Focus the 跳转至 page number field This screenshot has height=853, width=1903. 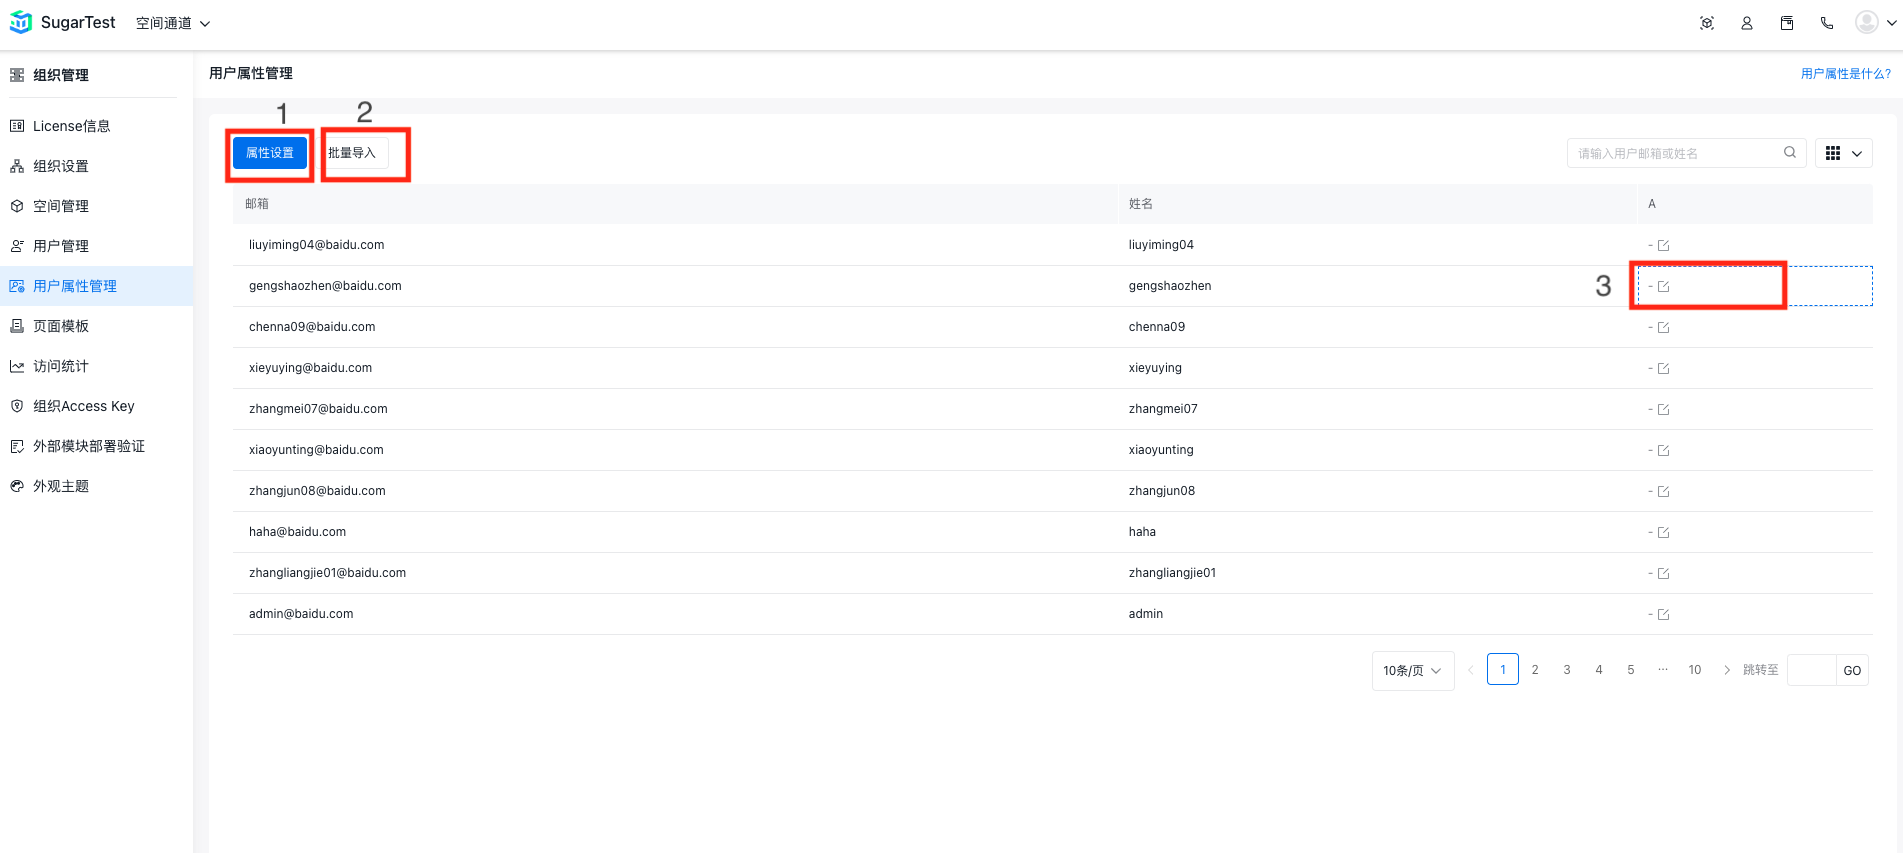pos(1811,670)
